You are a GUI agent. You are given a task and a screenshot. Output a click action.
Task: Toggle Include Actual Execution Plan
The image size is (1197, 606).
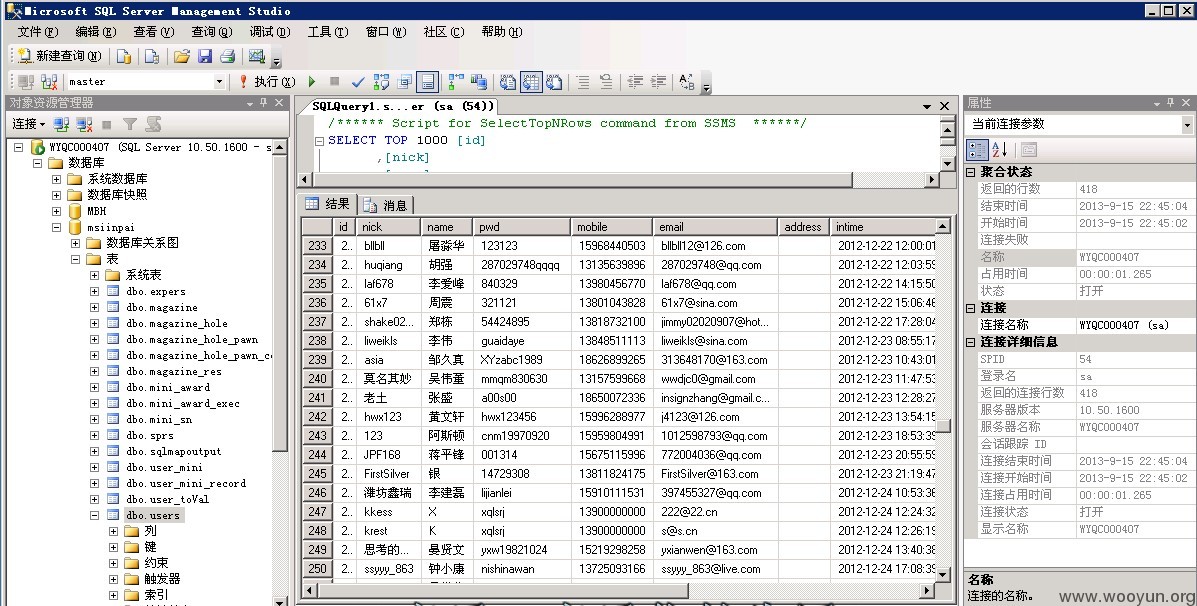click(x=457, y=82)
